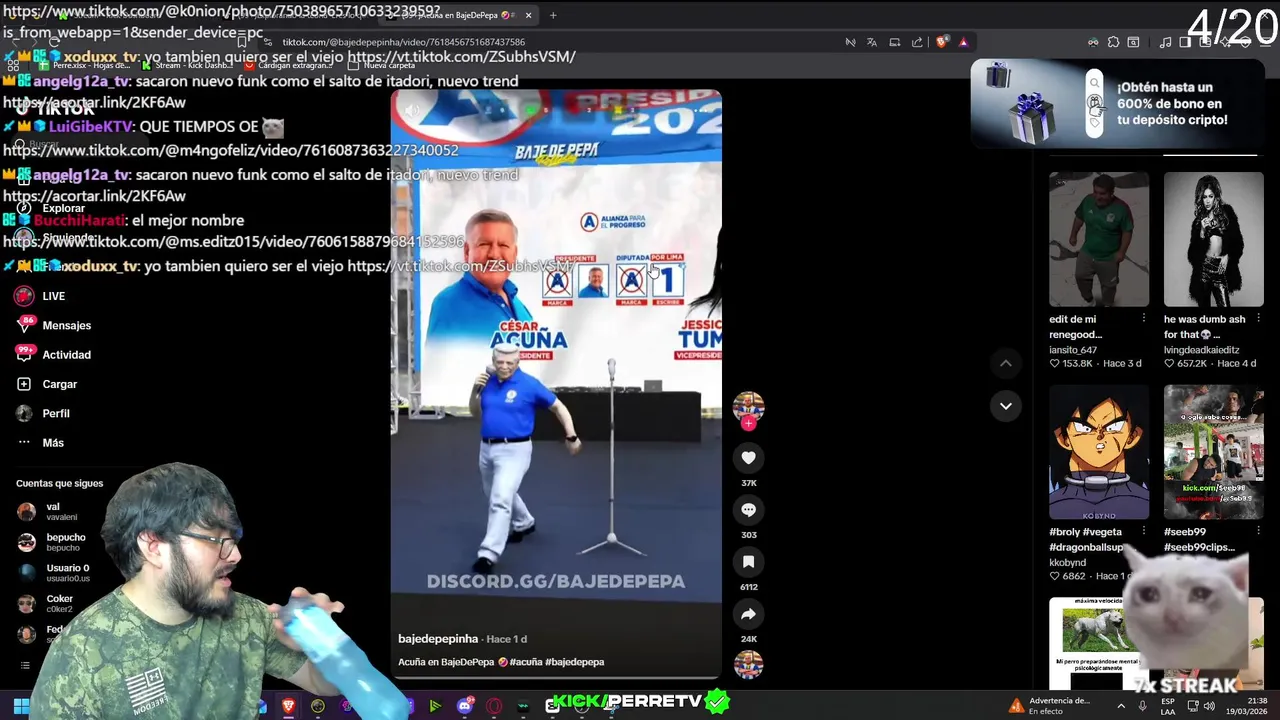Close the 'Acuña en BajeDePepa' tab
1280x720 pixels.
click(x=528, y=15)
